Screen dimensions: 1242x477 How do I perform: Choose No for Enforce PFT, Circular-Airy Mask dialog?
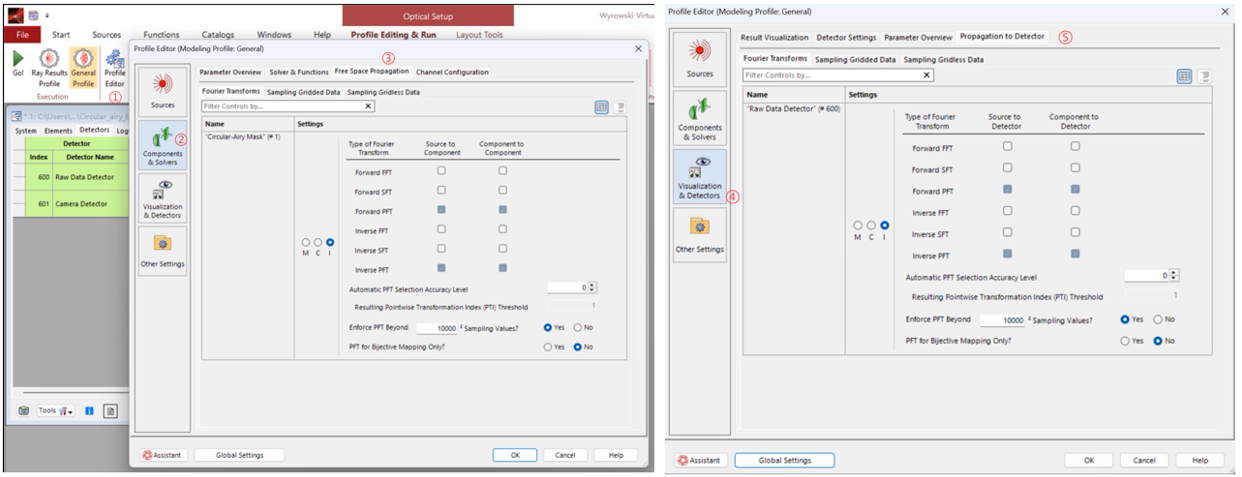[x=578, y=327]
